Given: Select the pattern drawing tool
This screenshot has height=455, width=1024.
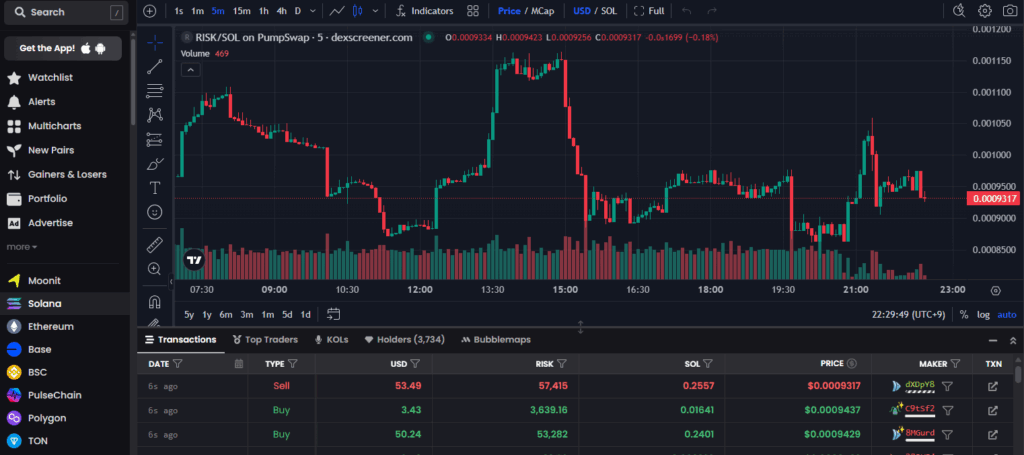Looking at the screenshot, I should coord(155,115).
